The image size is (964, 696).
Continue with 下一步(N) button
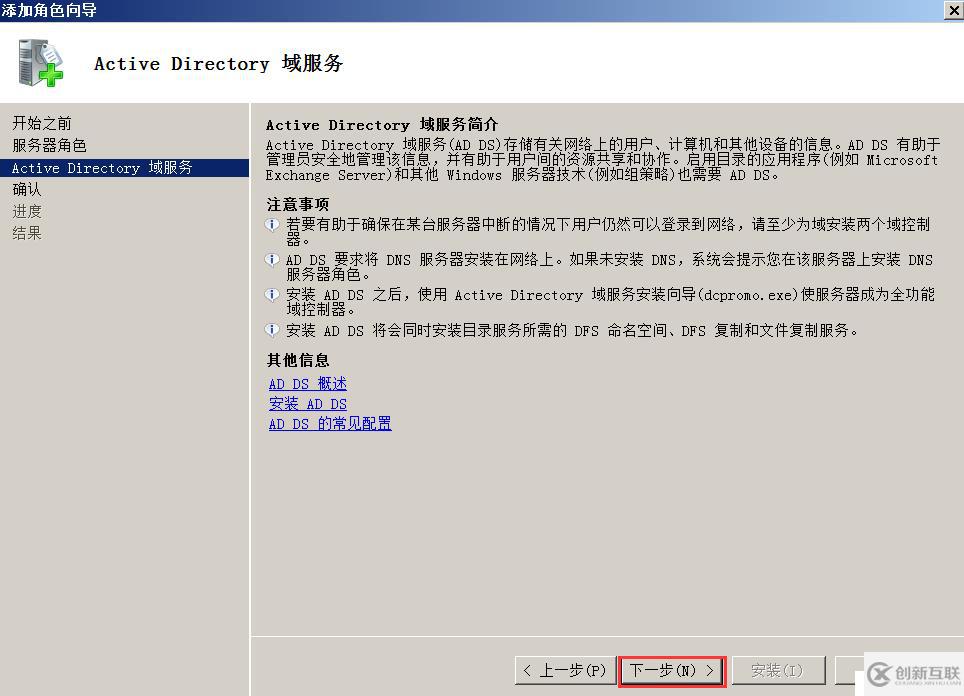pyautogui.click(x=672, y=671)
